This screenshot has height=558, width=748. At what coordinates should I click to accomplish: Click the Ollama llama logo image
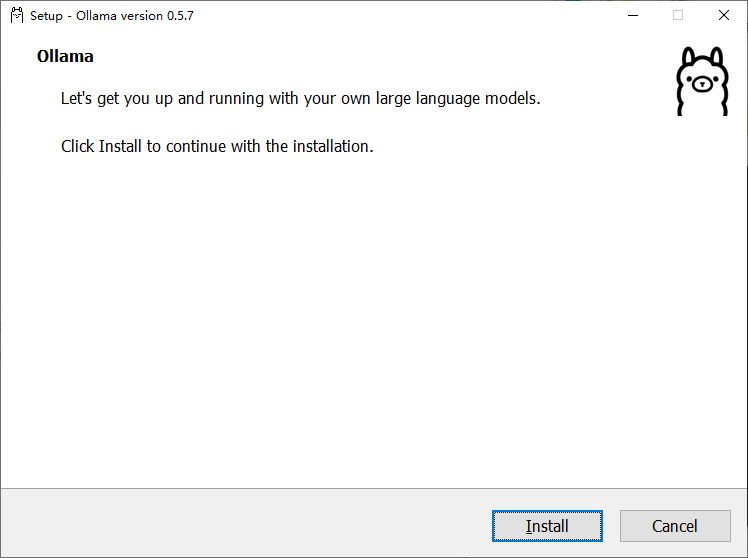(x=702, y=81)
